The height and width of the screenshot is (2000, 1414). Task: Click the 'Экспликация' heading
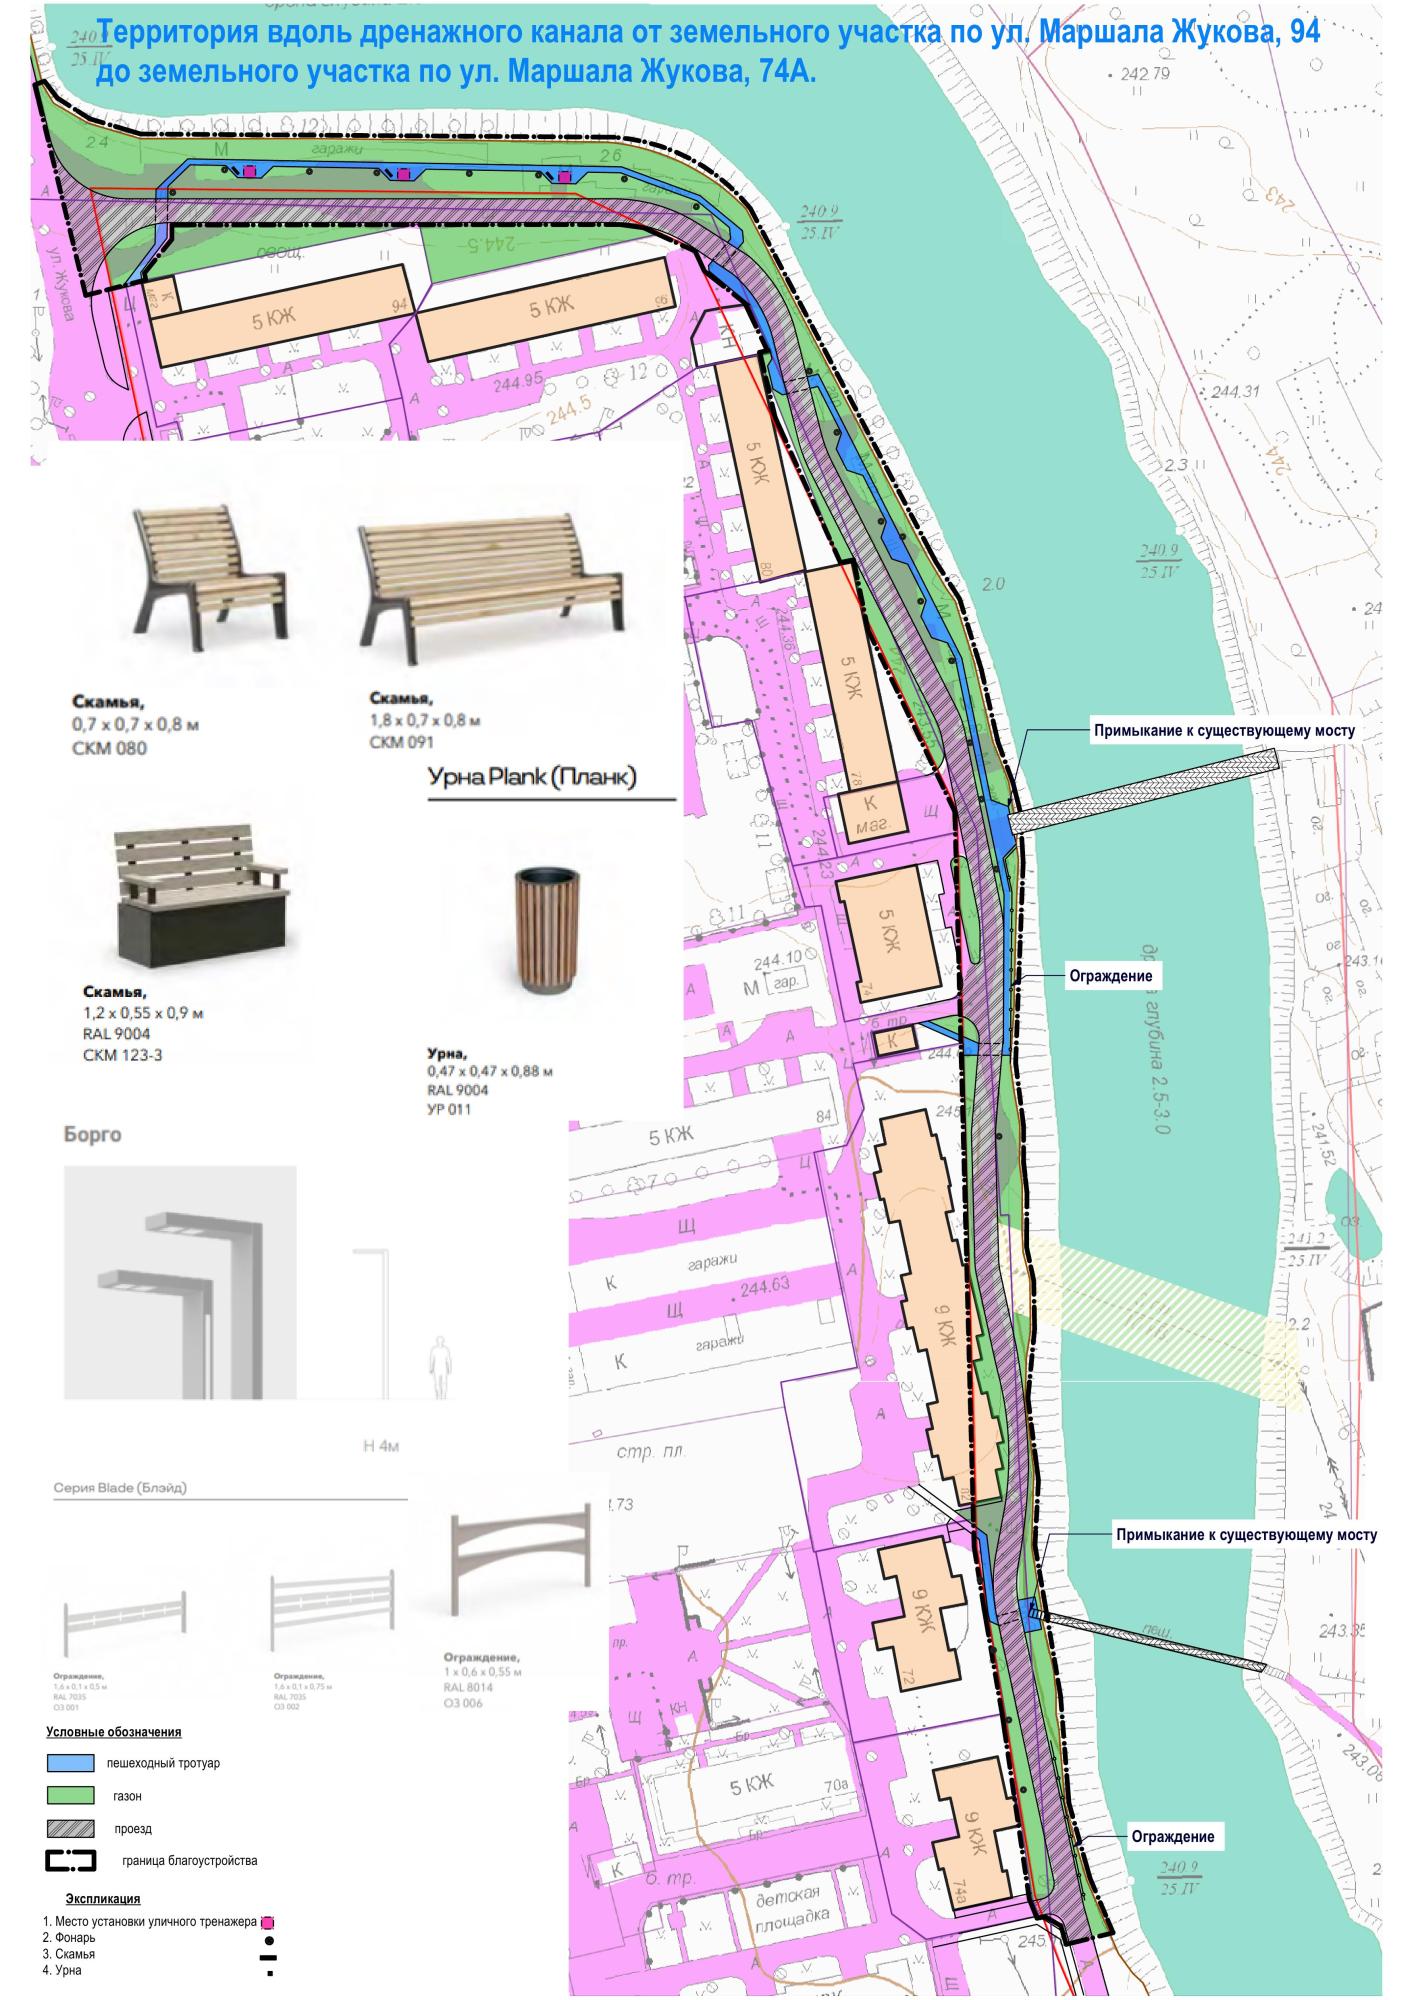click(x=103, y=1898)
